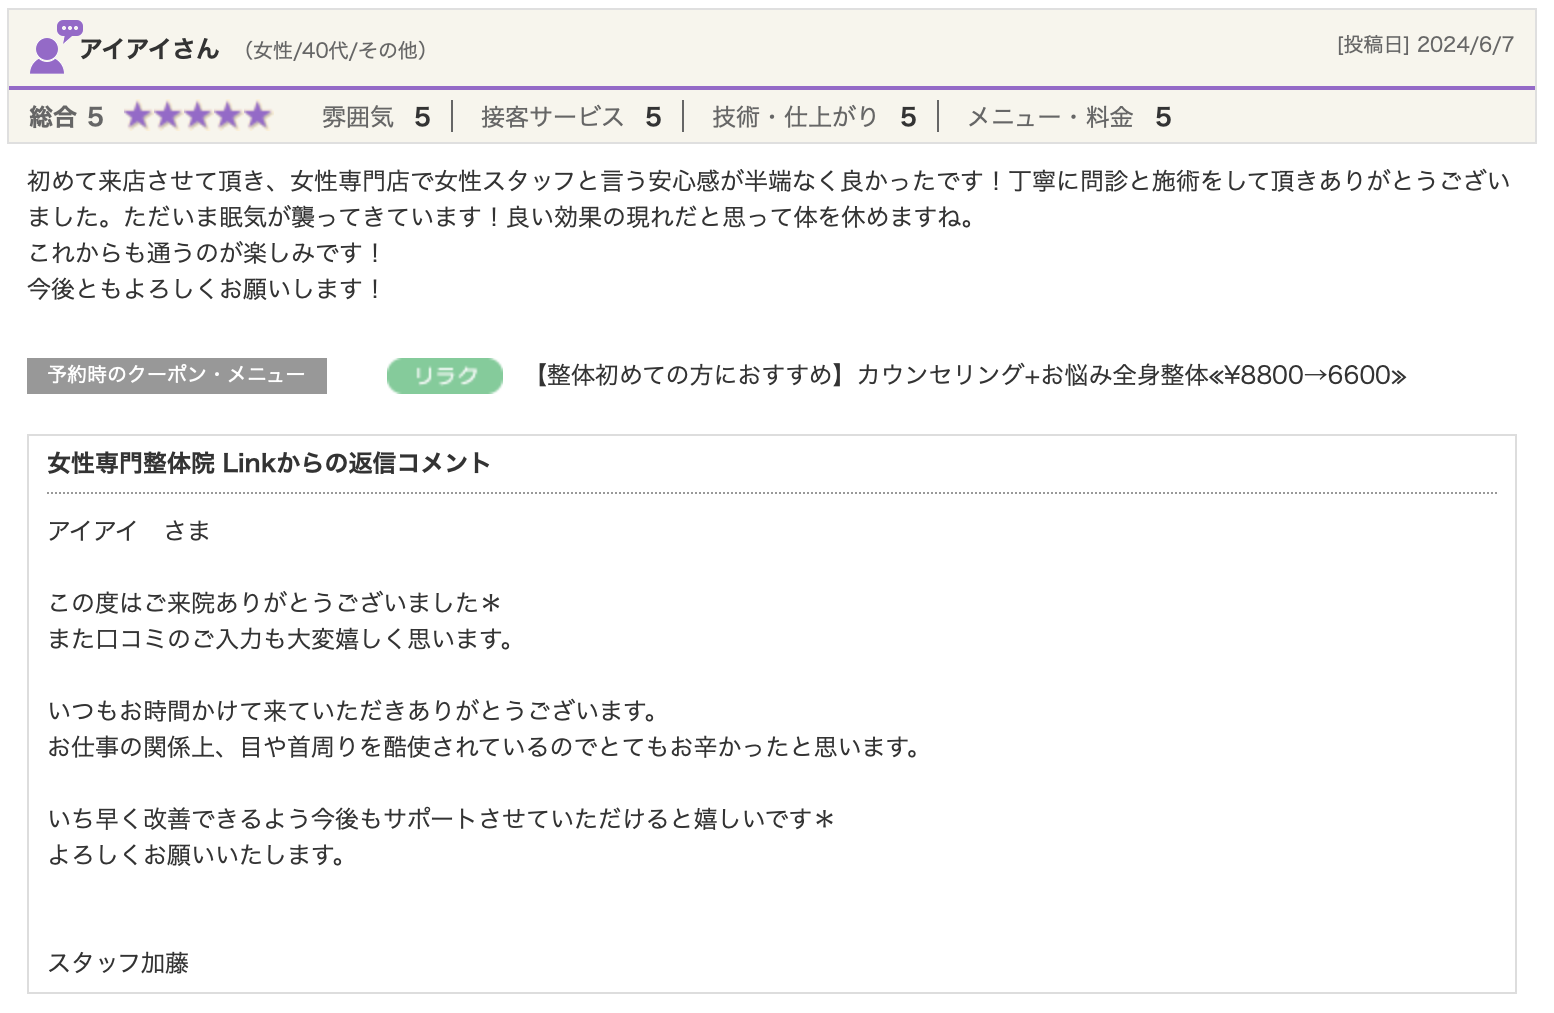The width and height of the screenshot is (1554, 1013).
Task: Click the 総合 5 overall score label
Action: (66, 117)
